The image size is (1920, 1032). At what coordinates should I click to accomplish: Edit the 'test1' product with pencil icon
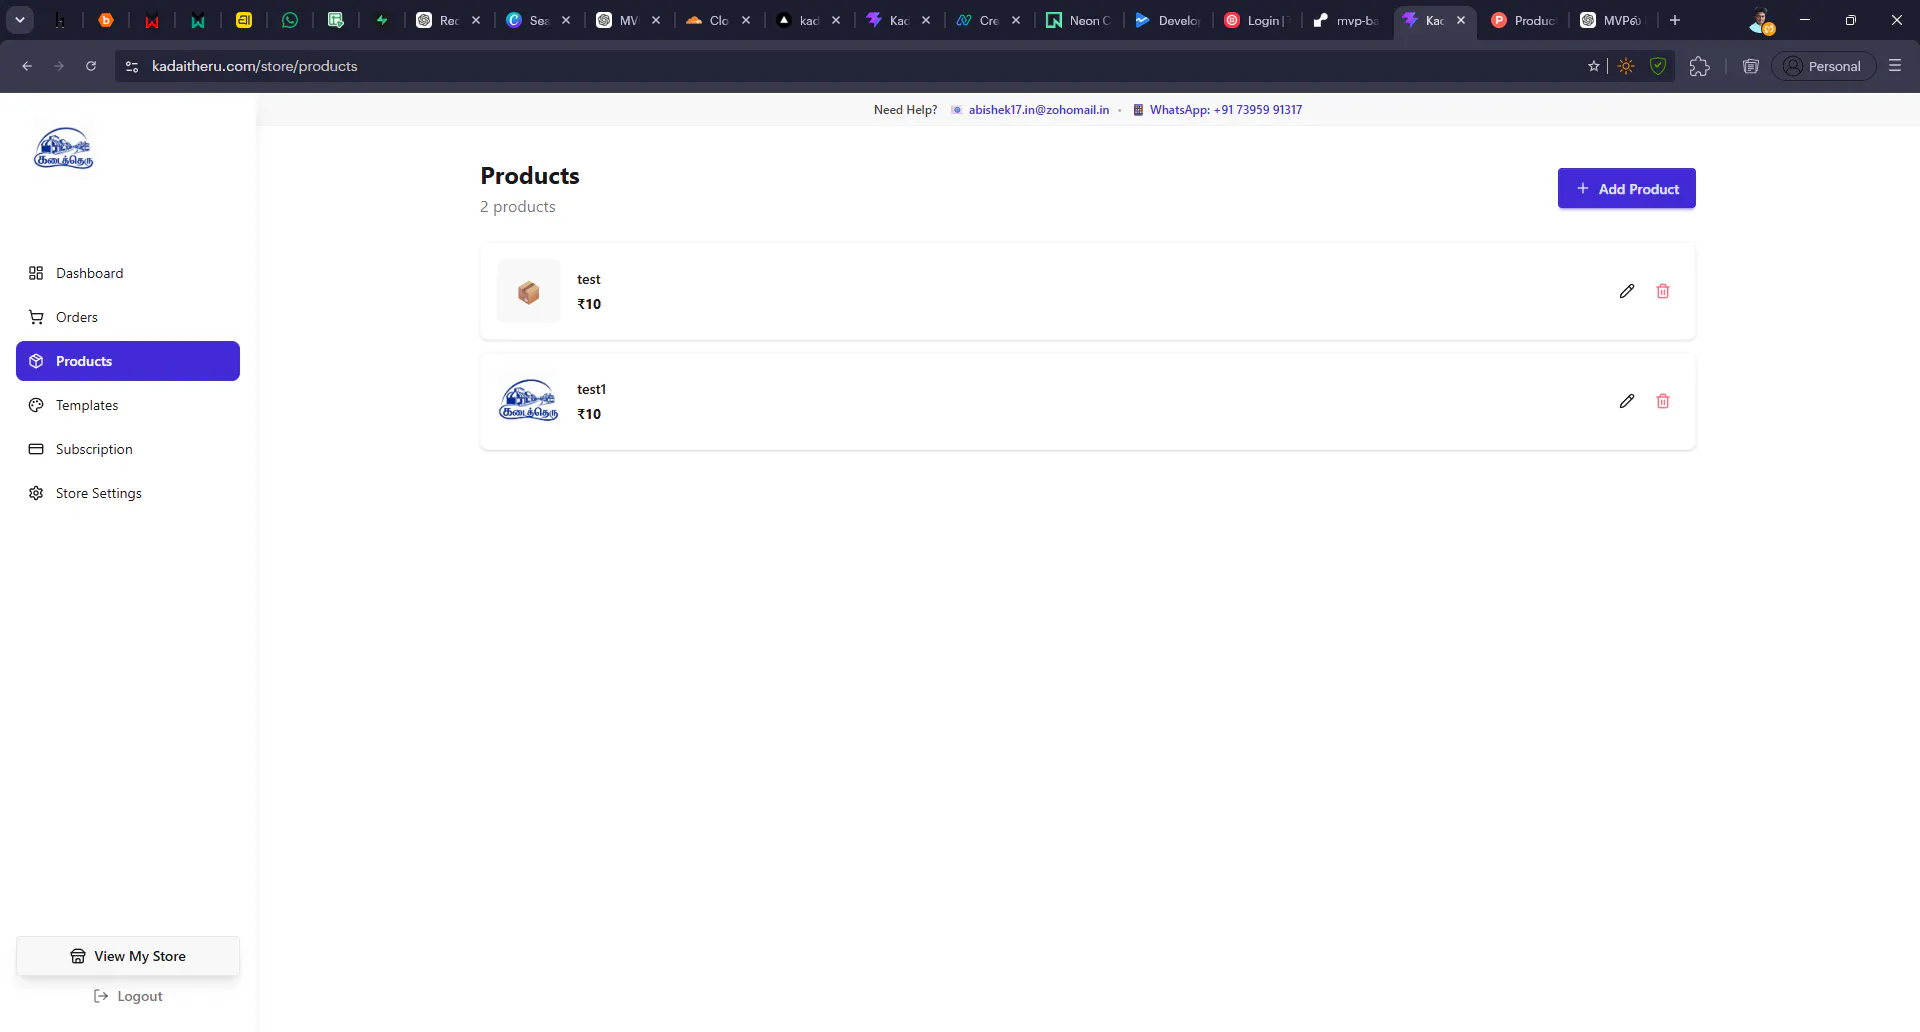1627,401
